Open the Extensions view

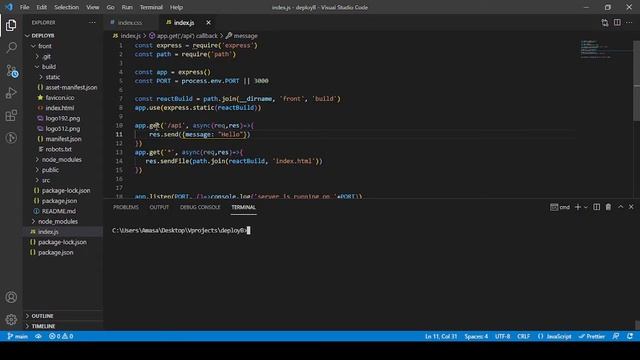pos(11,116)
